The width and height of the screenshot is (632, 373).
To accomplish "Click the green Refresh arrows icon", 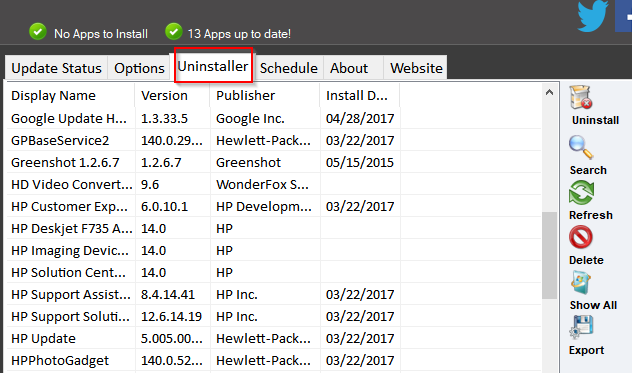I will tap(581, 193).
